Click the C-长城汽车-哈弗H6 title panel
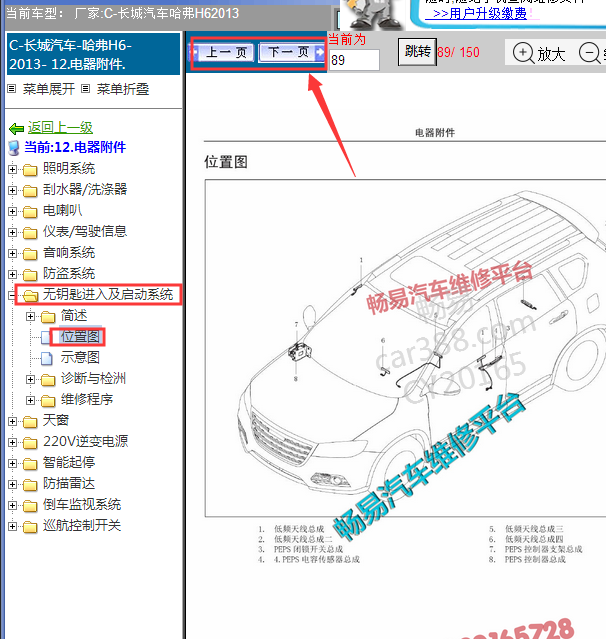Screen dimensions: 606x639 93,54
